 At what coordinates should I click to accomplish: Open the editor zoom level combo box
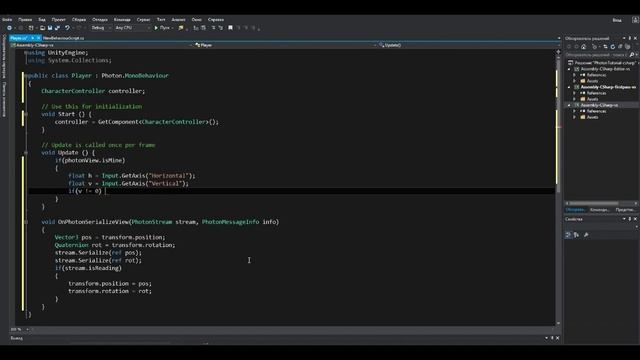[20, 329]
